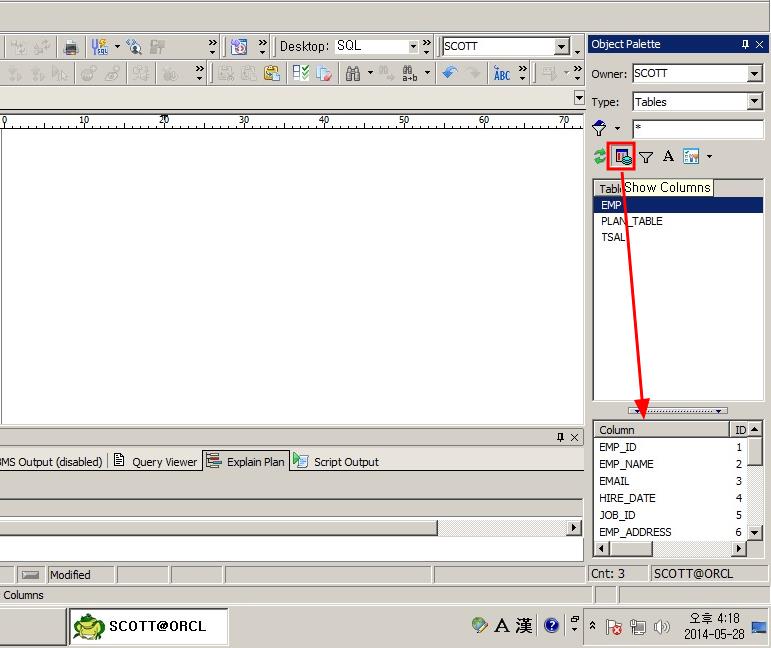Click the binoculars find icon
The image size is (771, 648).
352,73
